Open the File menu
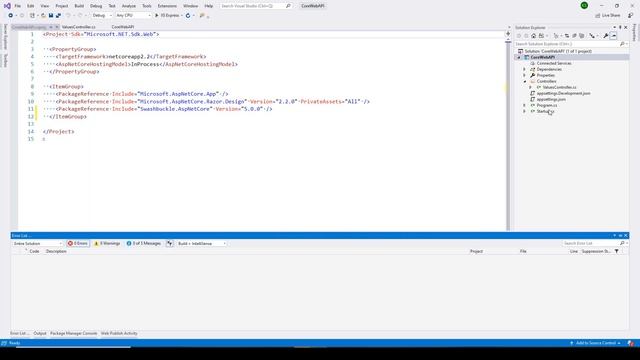This screenshot has width=640, height=360. (x=18, y=6)
